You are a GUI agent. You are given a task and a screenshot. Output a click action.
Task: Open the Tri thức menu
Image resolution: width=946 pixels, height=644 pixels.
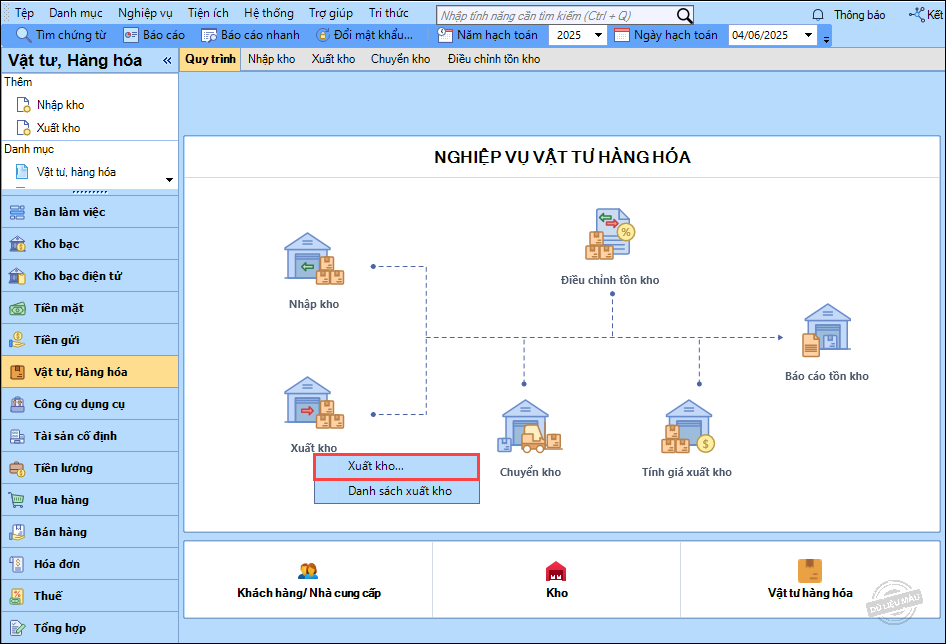point(389,13)
